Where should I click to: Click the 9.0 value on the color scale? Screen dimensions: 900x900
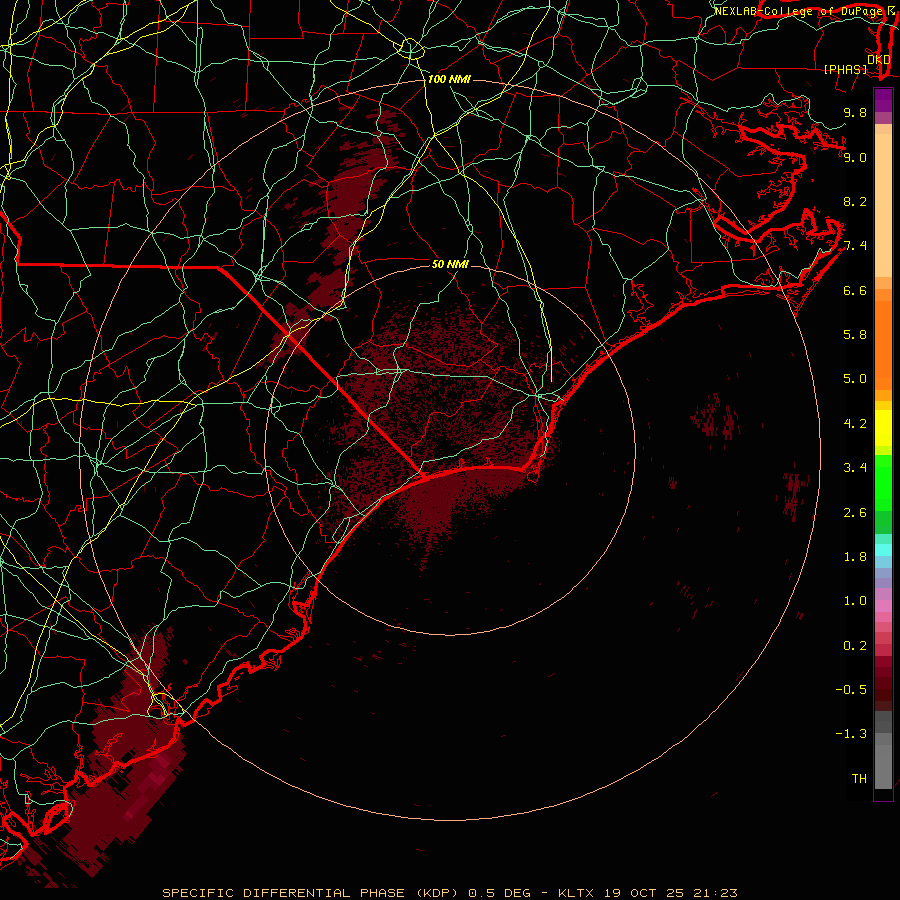pyautogui.click(x=855, y=157)
